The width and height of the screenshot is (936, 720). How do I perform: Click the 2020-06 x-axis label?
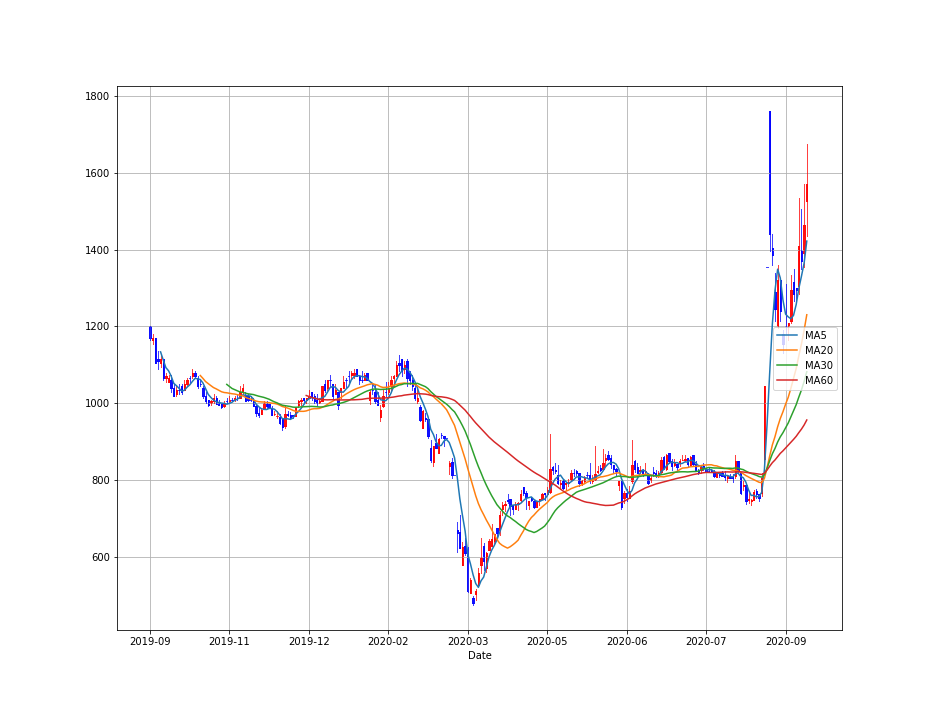627,642
